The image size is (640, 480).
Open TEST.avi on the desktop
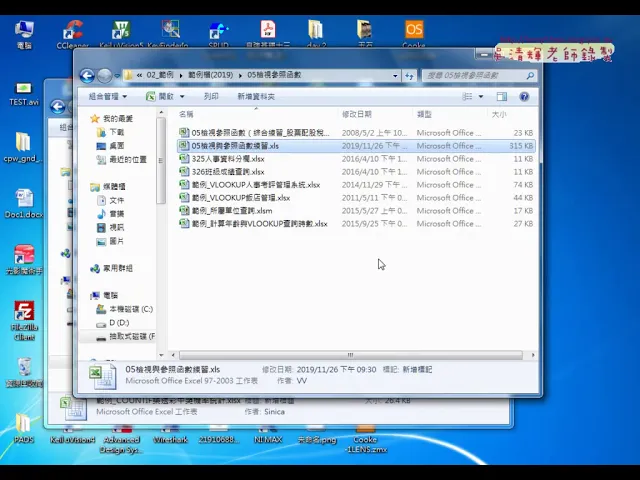pyautogui.click(x=24, y=94)
